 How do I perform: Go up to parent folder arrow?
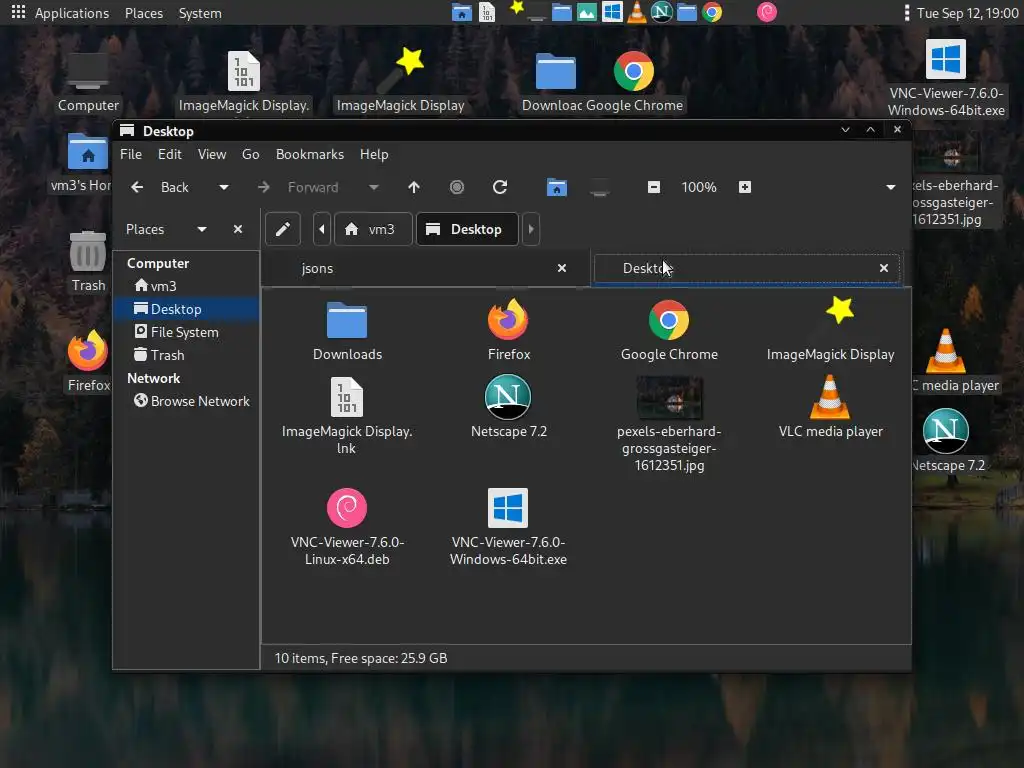(414, 187)
